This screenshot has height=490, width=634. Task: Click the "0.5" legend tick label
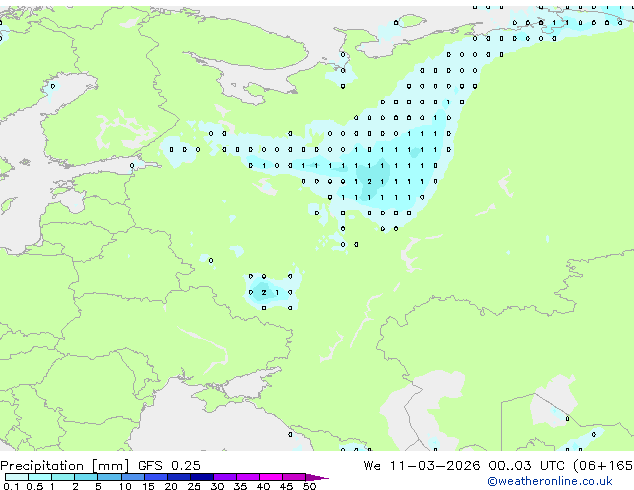(35, 486)
